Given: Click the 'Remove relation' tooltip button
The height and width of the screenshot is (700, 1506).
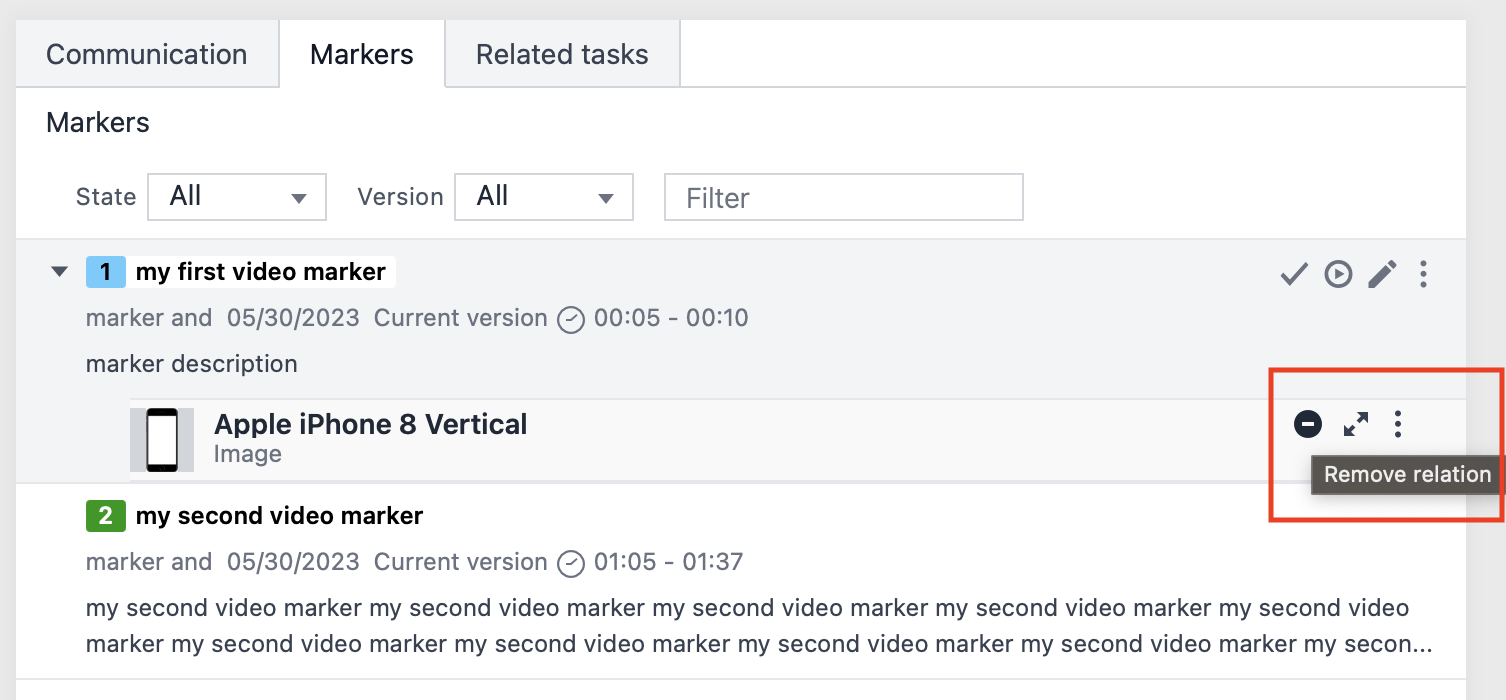Looking at the screenshot, I should 1406,474.
